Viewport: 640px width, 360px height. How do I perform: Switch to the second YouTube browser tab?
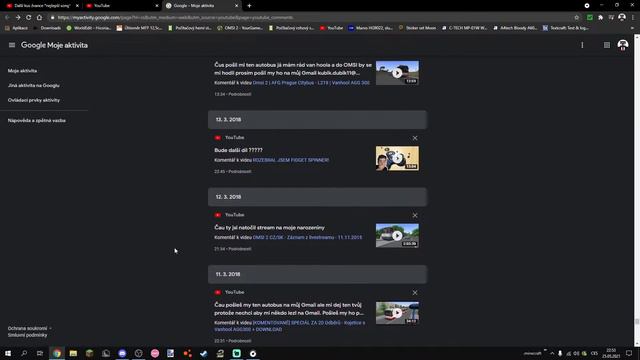click(x=122, y=6)
